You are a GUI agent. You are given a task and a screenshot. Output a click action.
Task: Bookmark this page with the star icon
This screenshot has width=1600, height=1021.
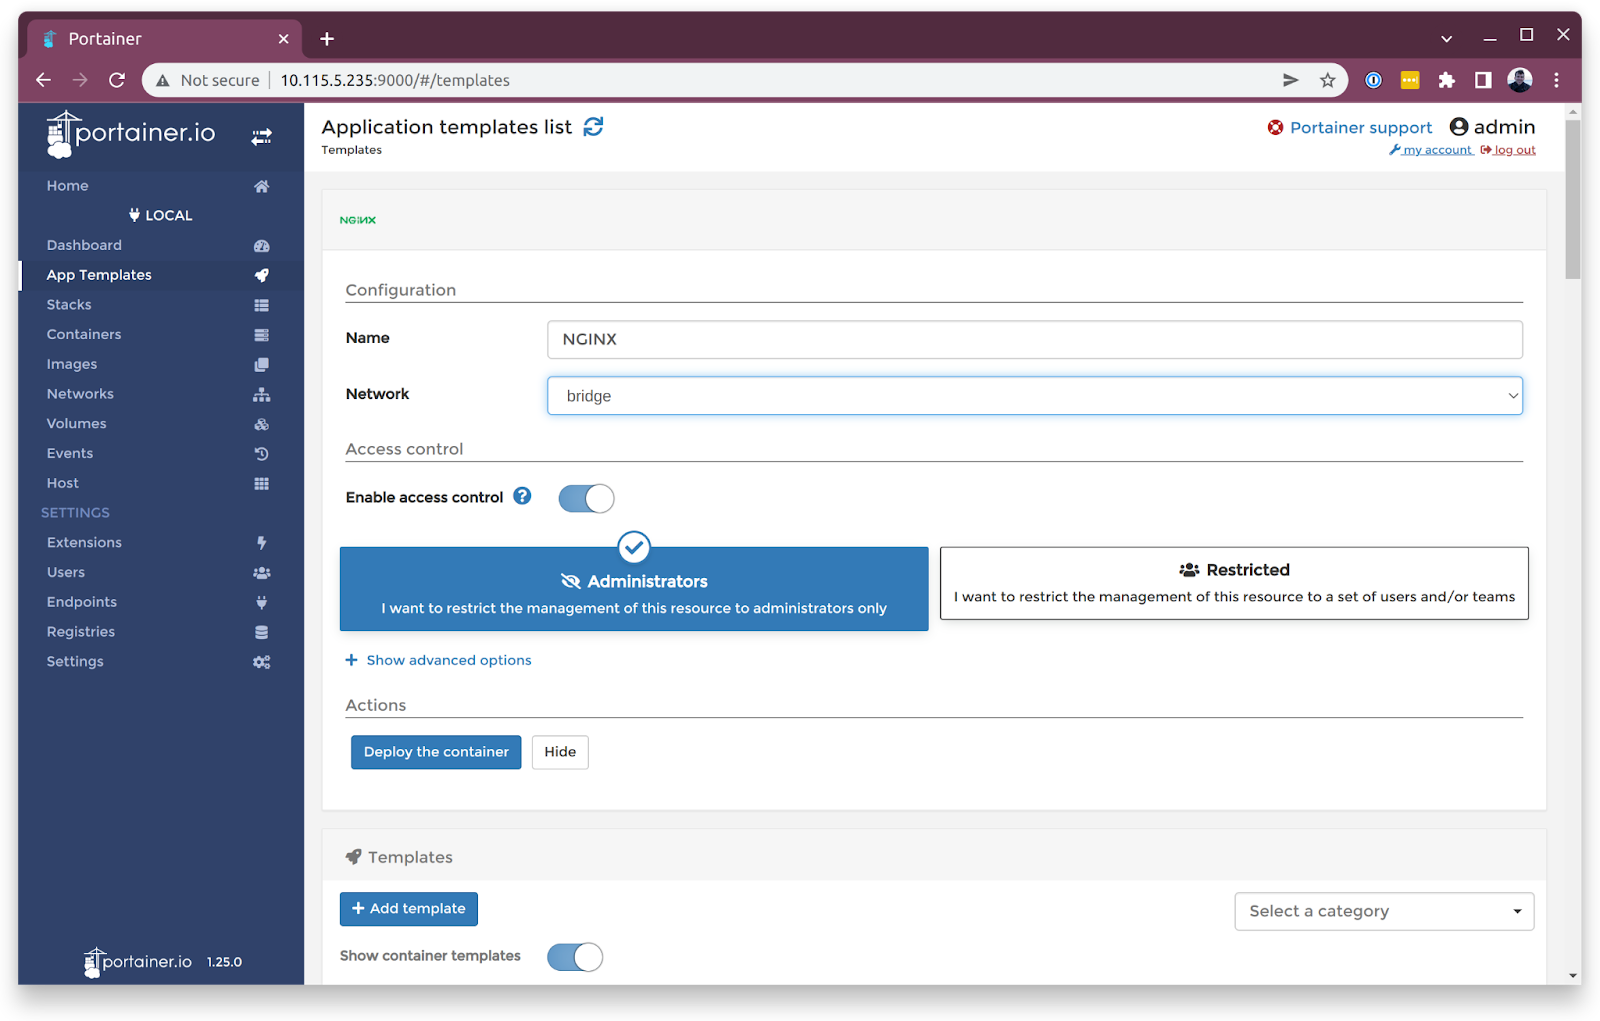(x=1327, y=81)
